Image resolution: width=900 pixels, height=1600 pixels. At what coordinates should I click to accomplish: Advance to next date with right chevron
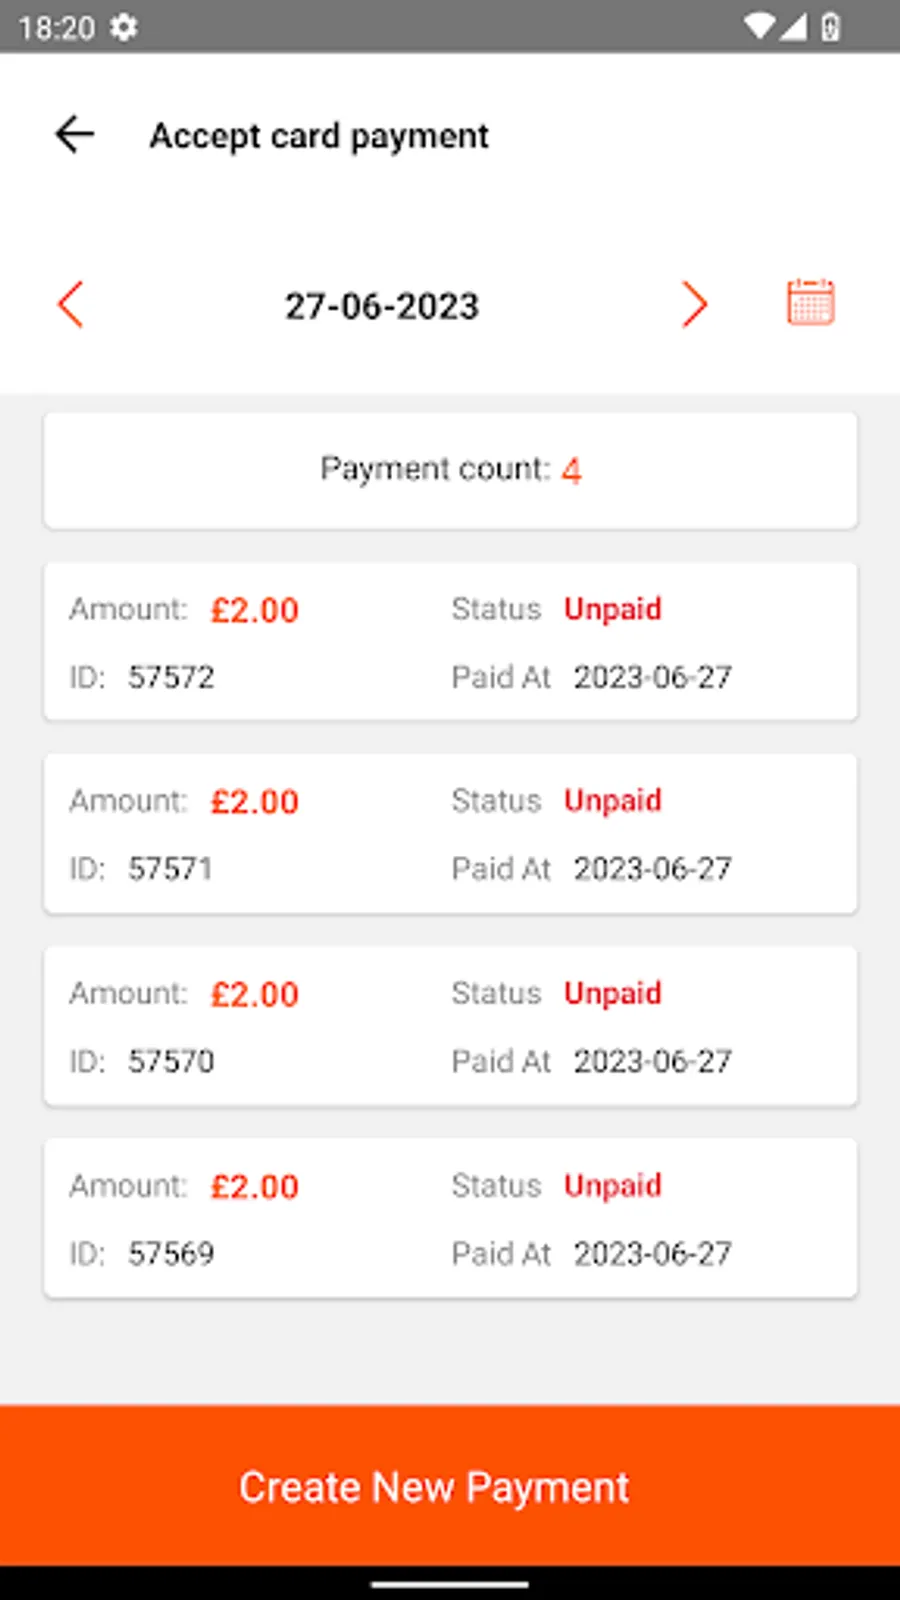694,304
